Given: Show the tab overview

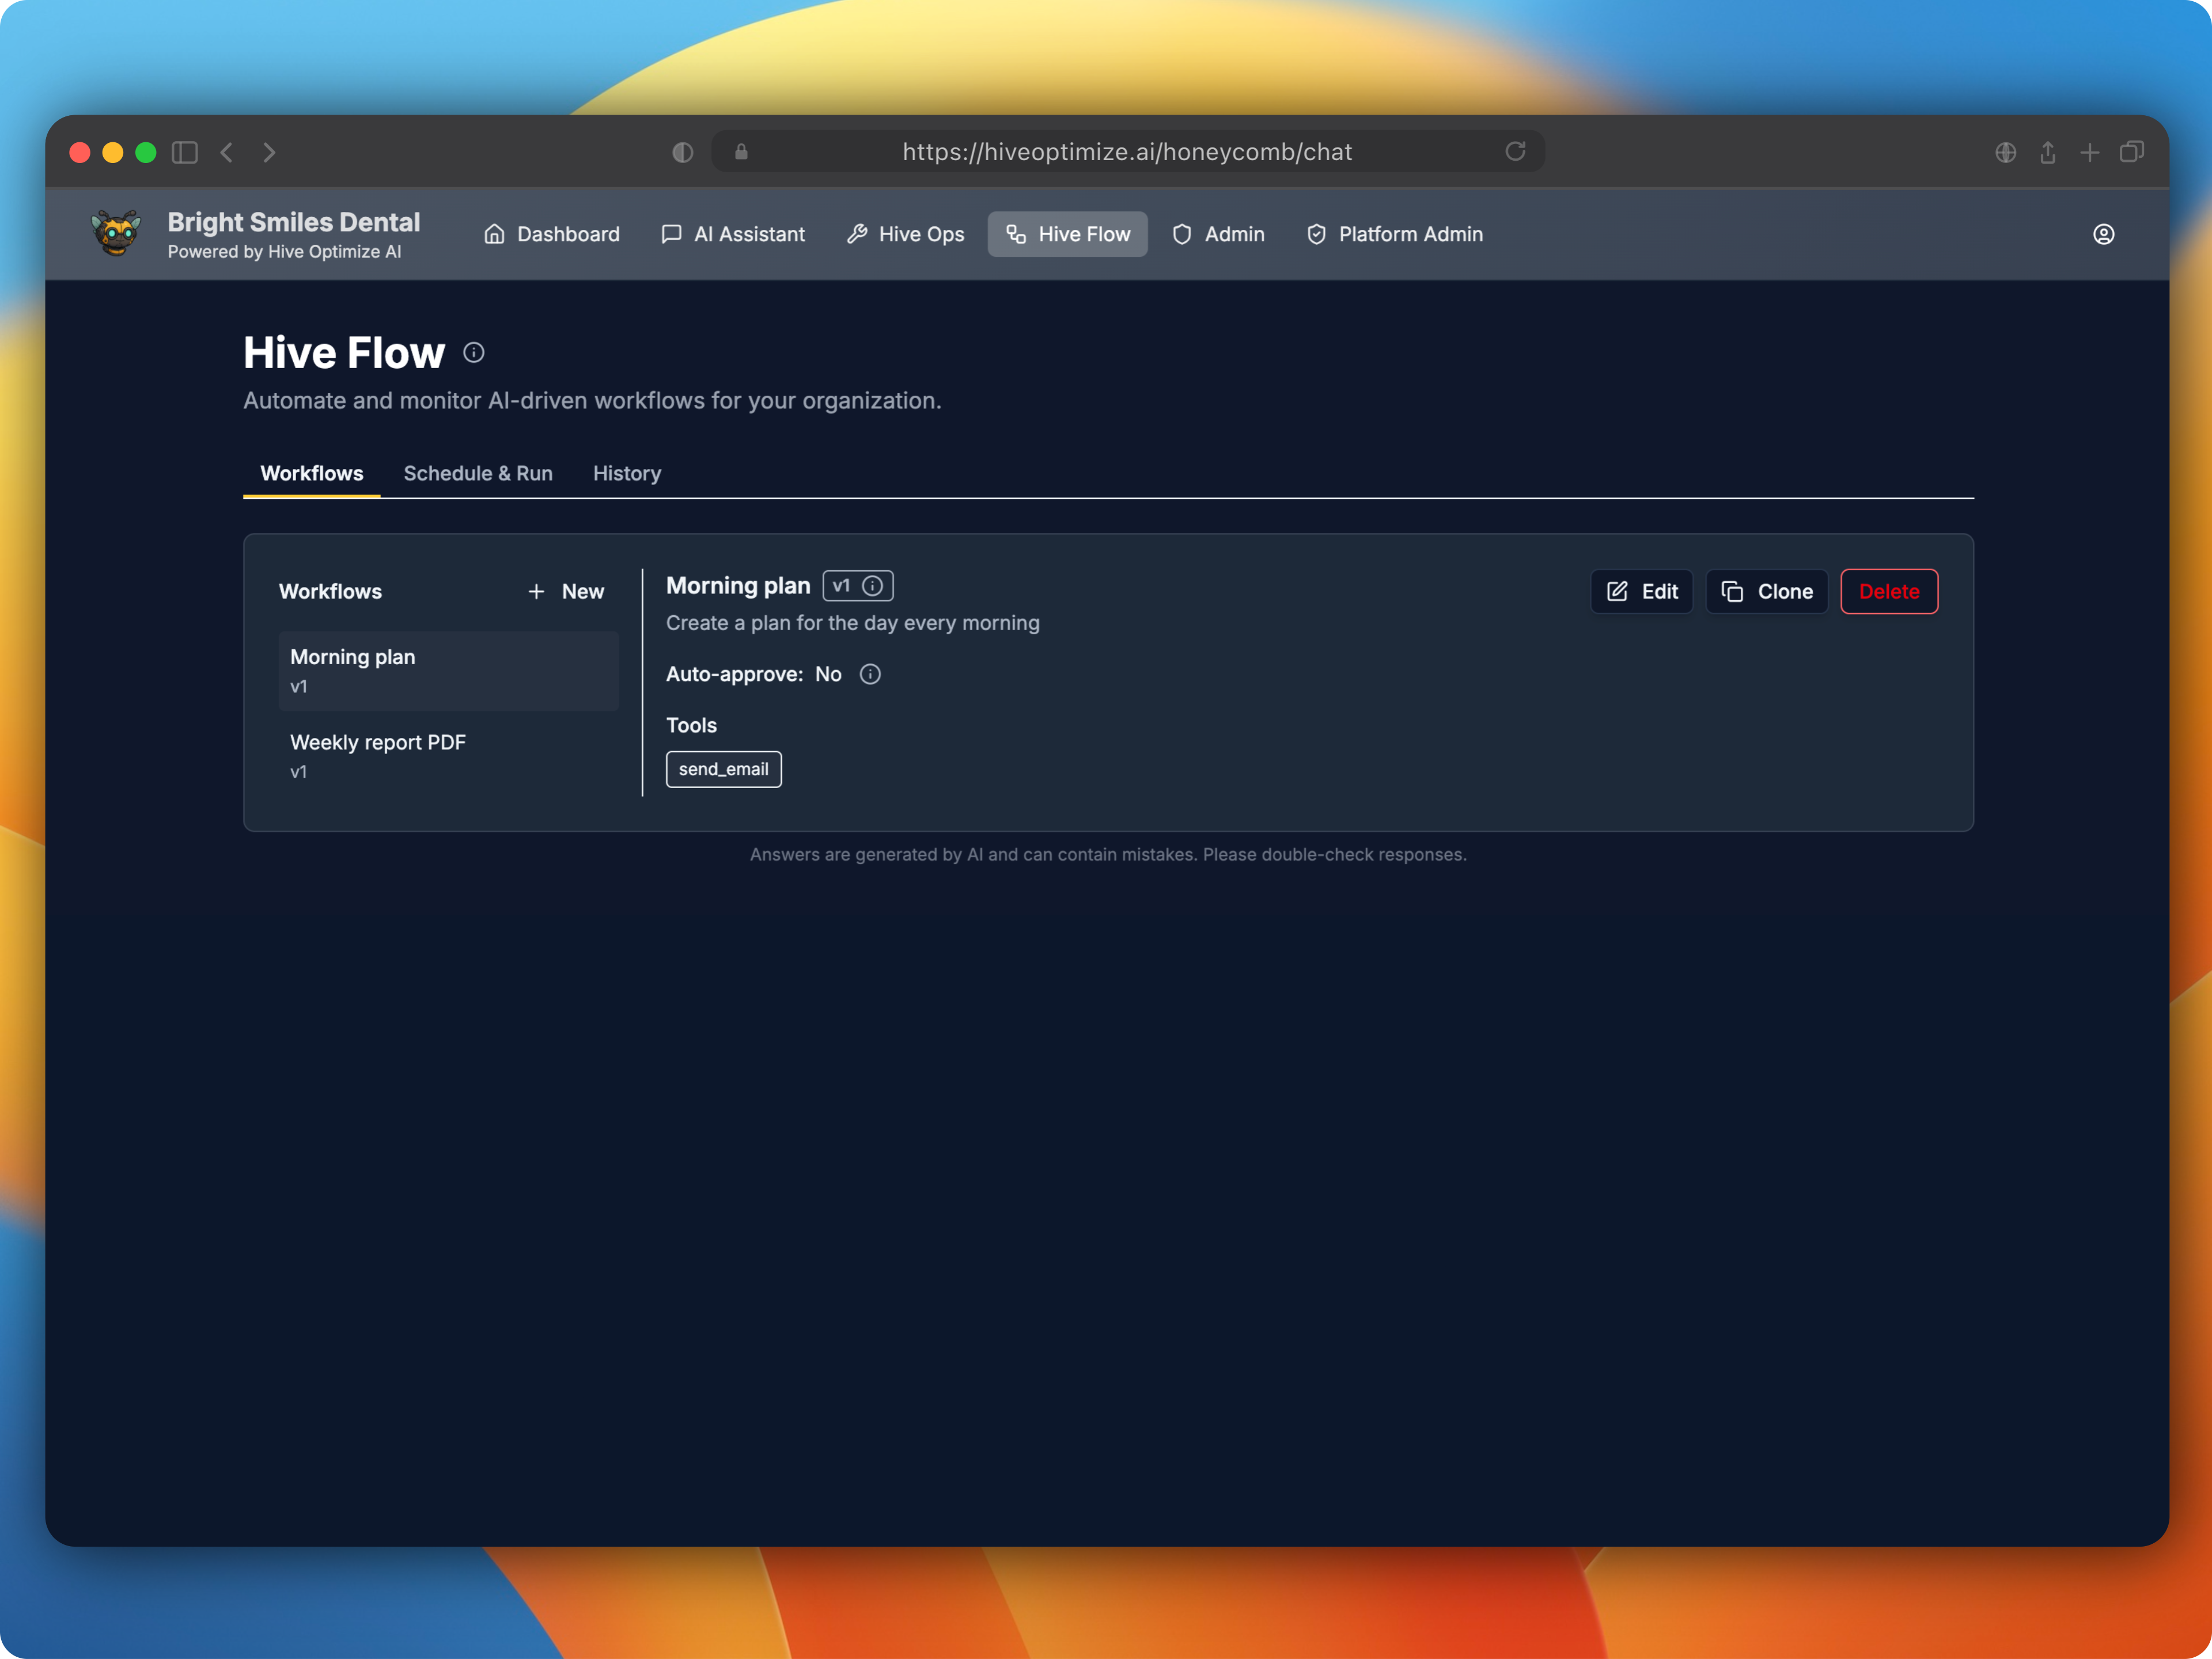Looking at the screenshot, I should 2131,152.
